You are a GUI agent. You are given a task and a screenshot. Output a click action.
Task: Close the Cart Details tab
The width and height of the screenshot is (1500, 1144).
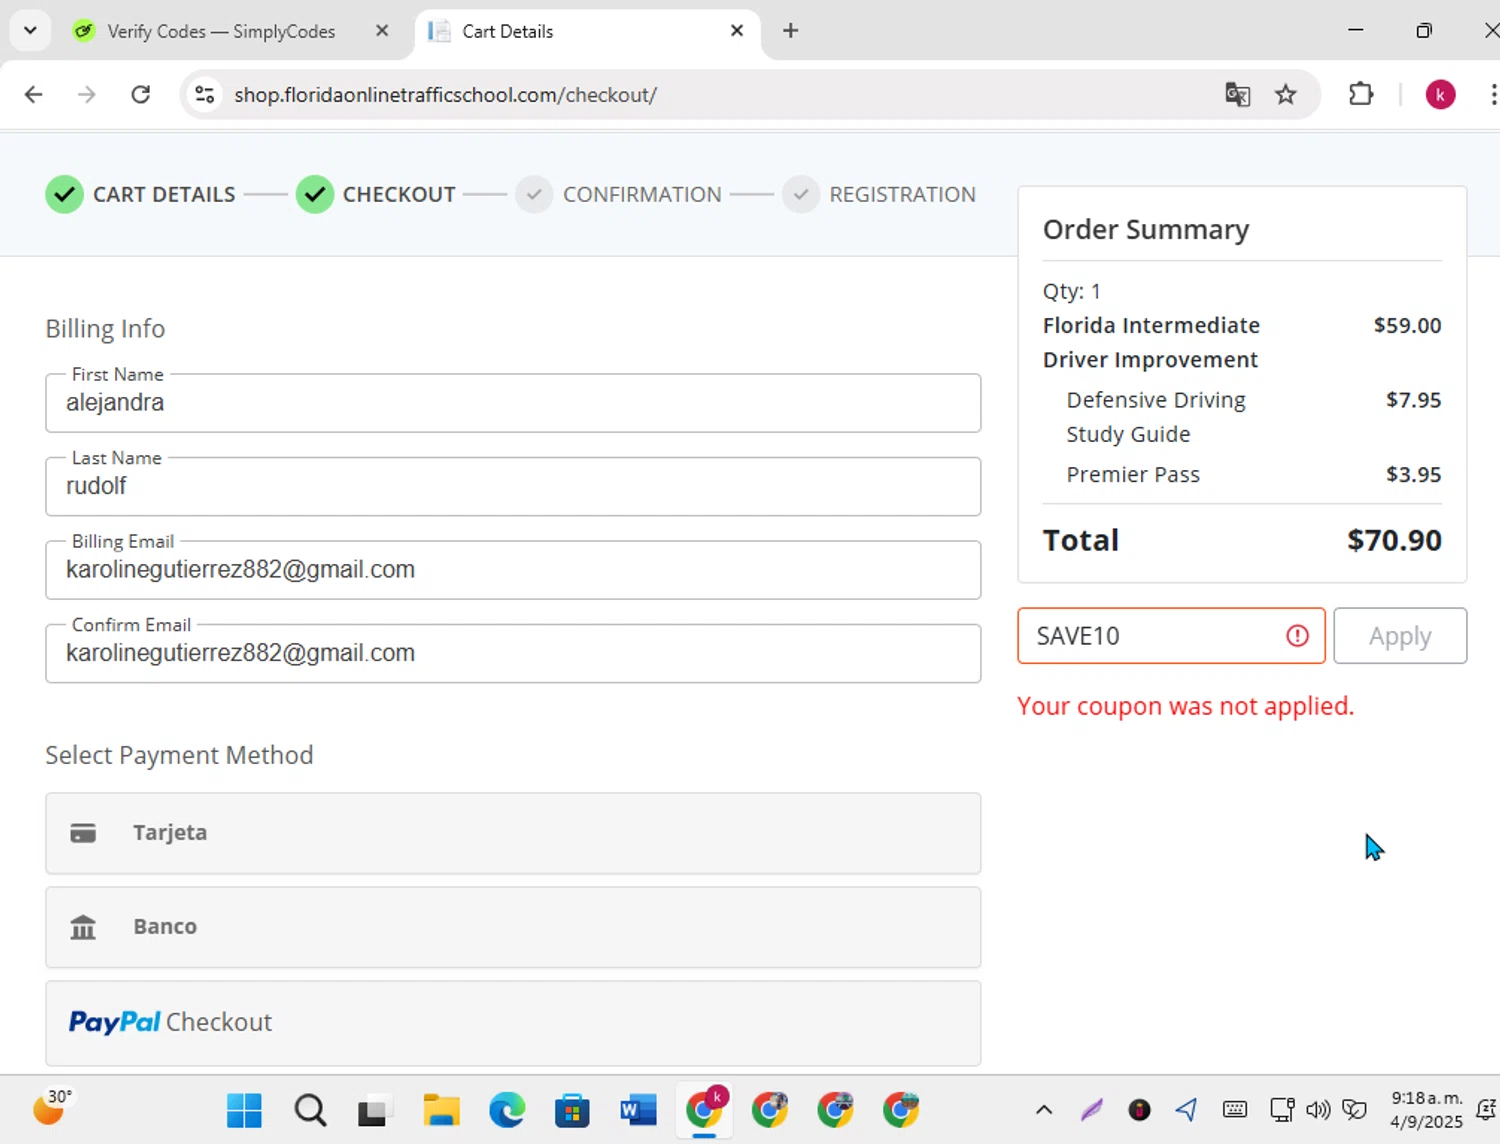click(x=737, y=31)
